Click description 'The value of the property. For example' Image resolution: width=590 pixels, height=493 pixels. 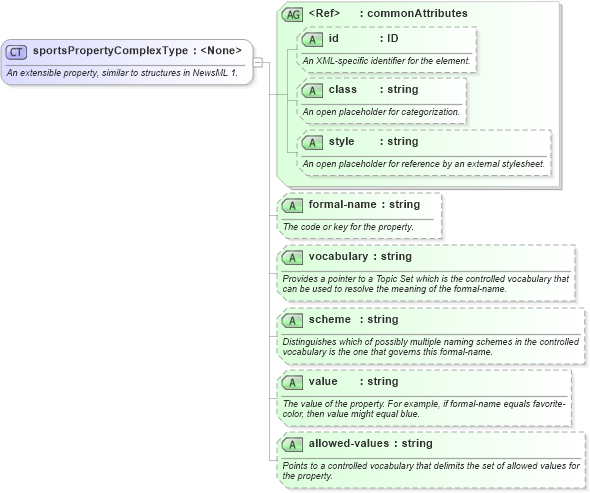point(424,409)
